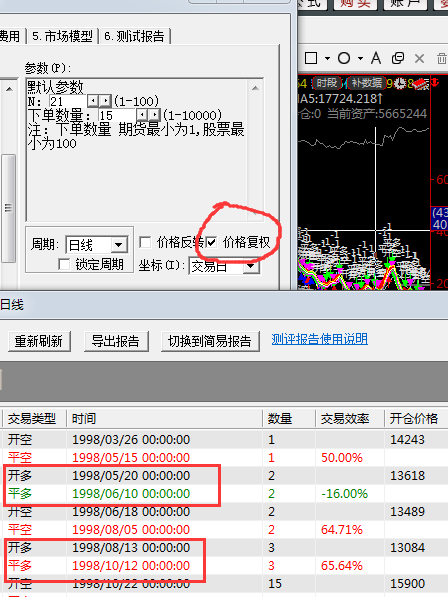Click the left panel scrollbar thumb
Screen dimensions: 448x597
click(8, 208)
